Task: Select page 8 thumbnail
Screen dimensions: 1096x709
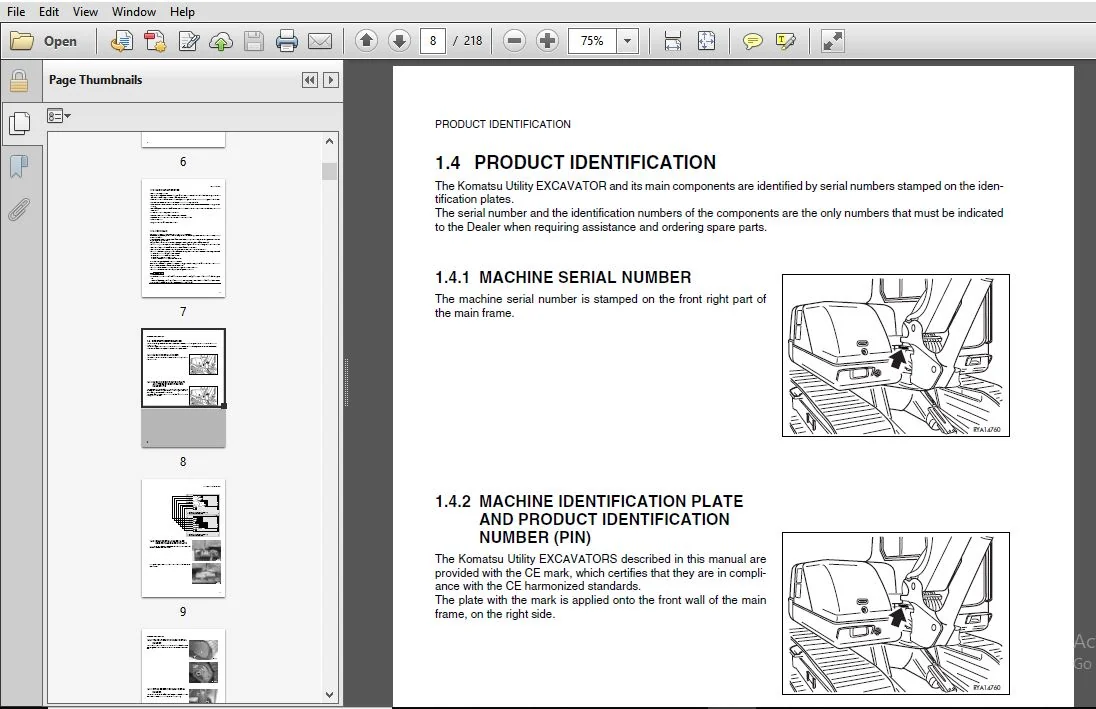Action: (x=183, y=388)
